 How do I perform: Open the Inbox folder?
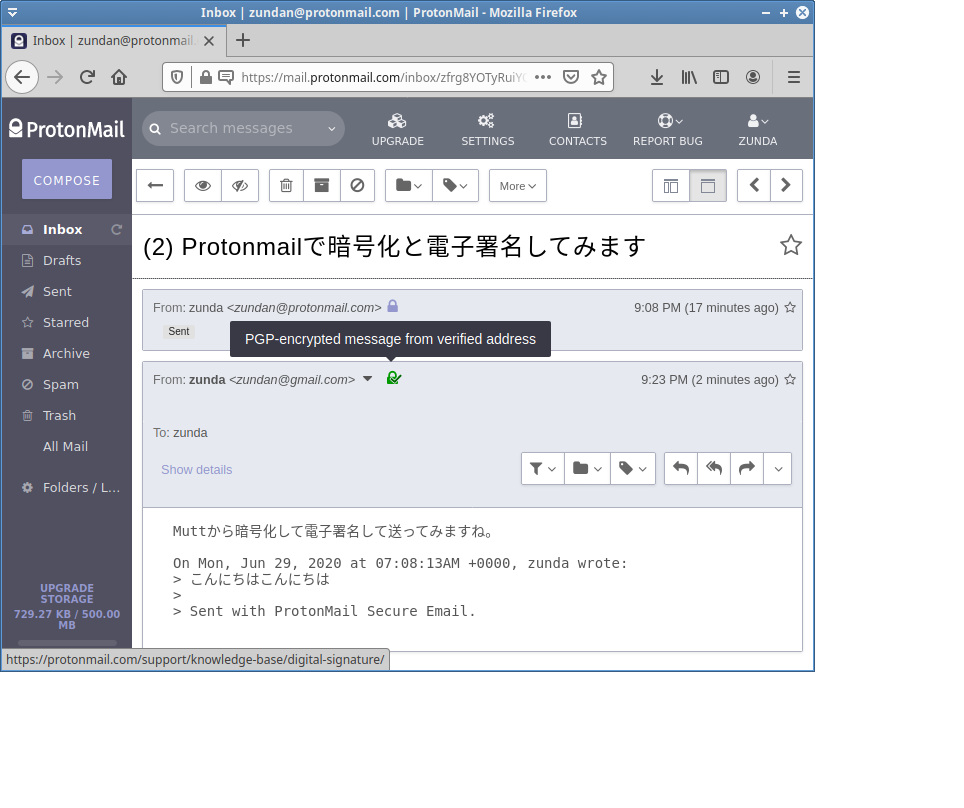pyautogui.click(x=63, y=229)
